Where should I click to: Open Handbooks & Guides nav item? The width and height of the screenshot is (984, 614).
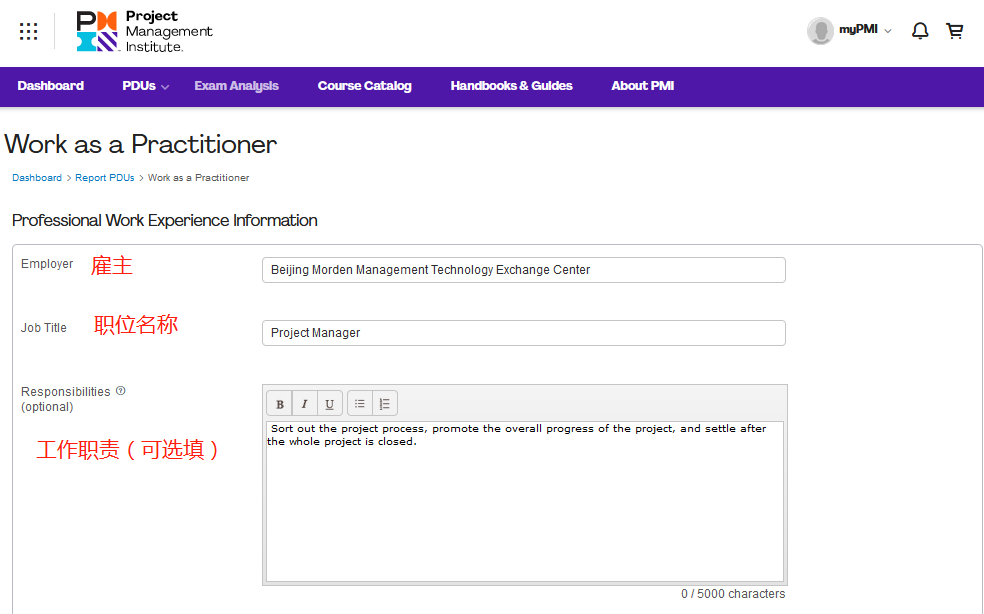(x=511, y=86)
